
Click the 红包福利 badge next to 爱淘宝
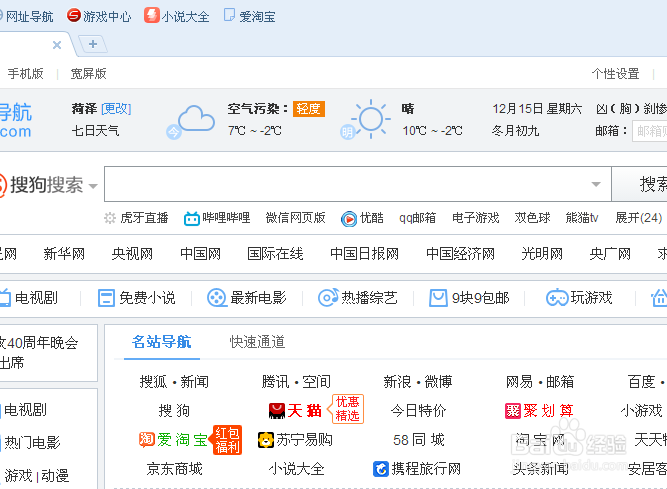225,440
